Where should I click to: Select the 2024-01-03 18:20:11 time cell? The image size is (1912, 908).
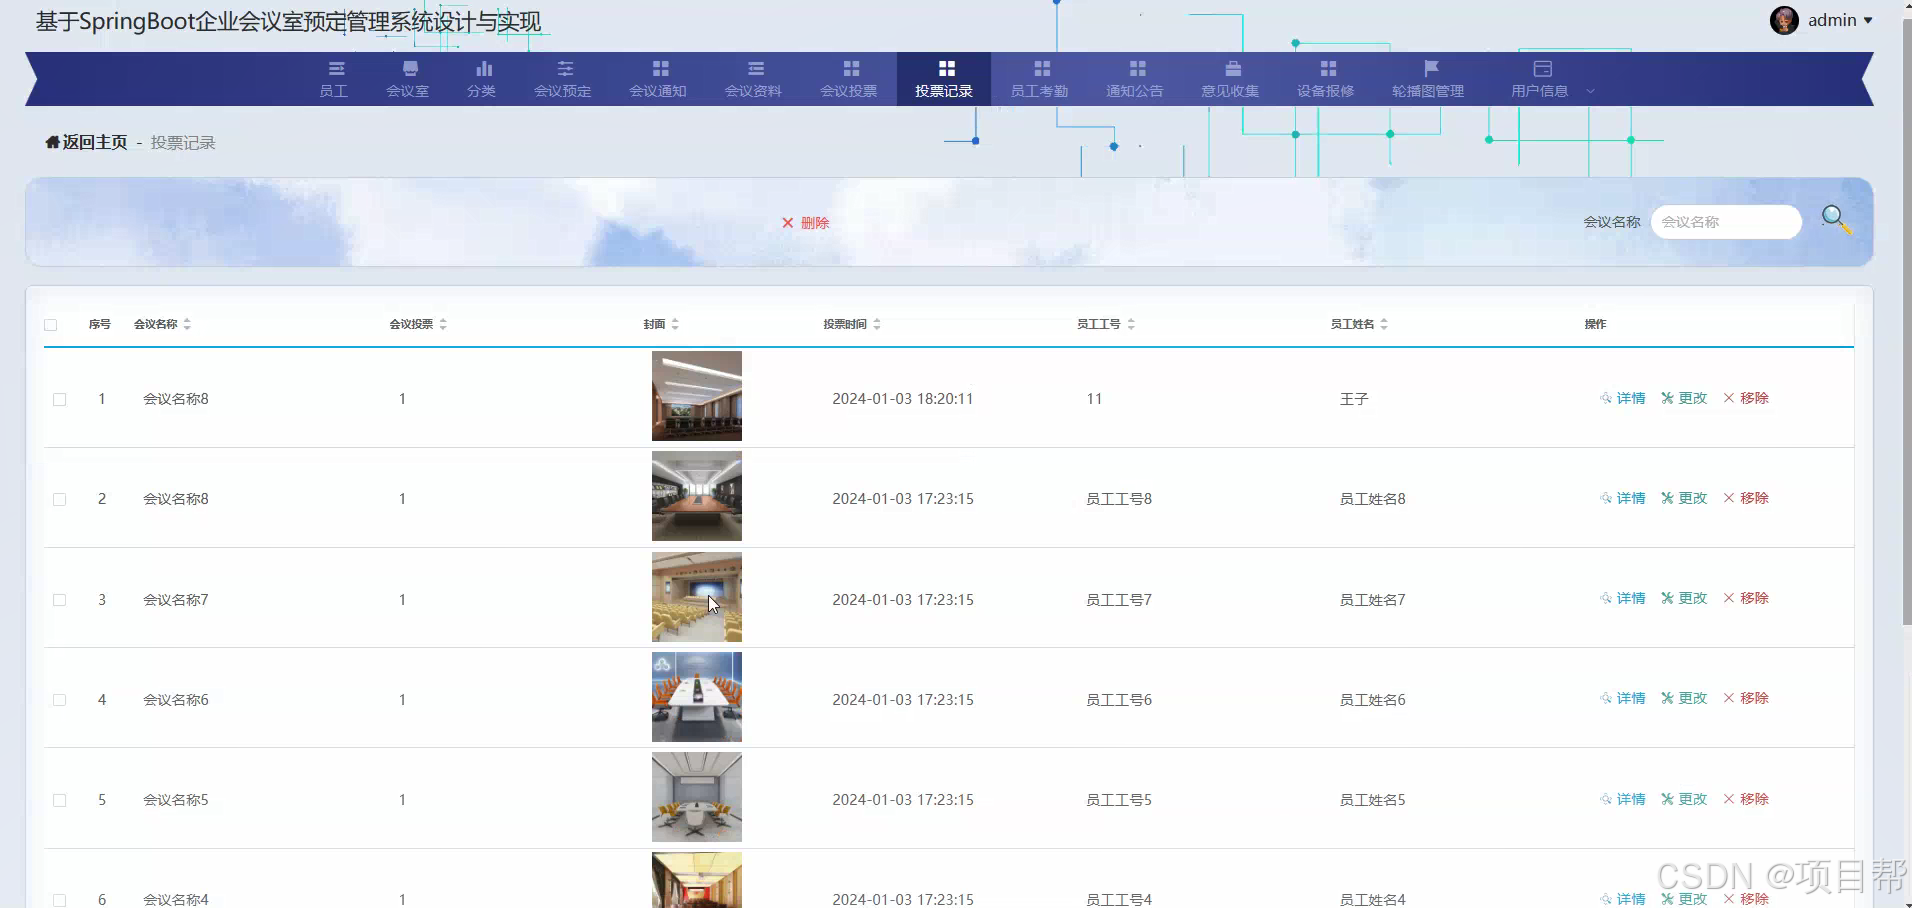(x=903, y=399)
